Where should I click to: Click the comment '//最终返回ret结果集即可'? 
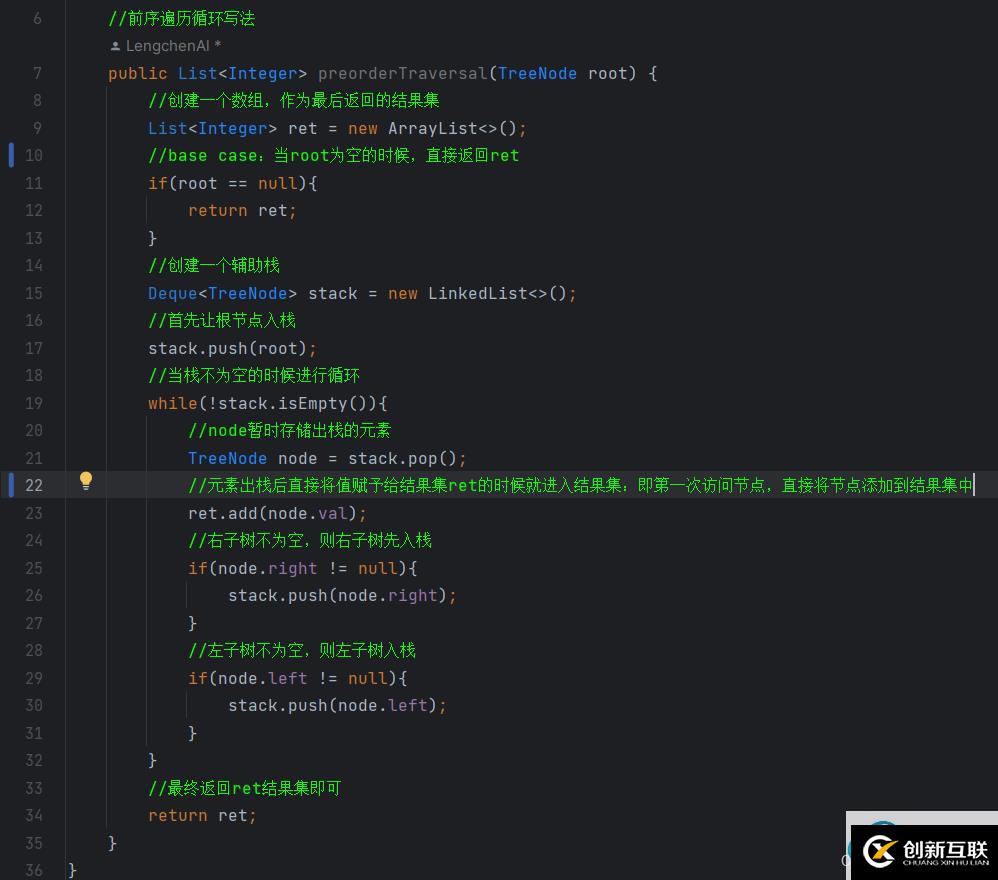point(244,788)
